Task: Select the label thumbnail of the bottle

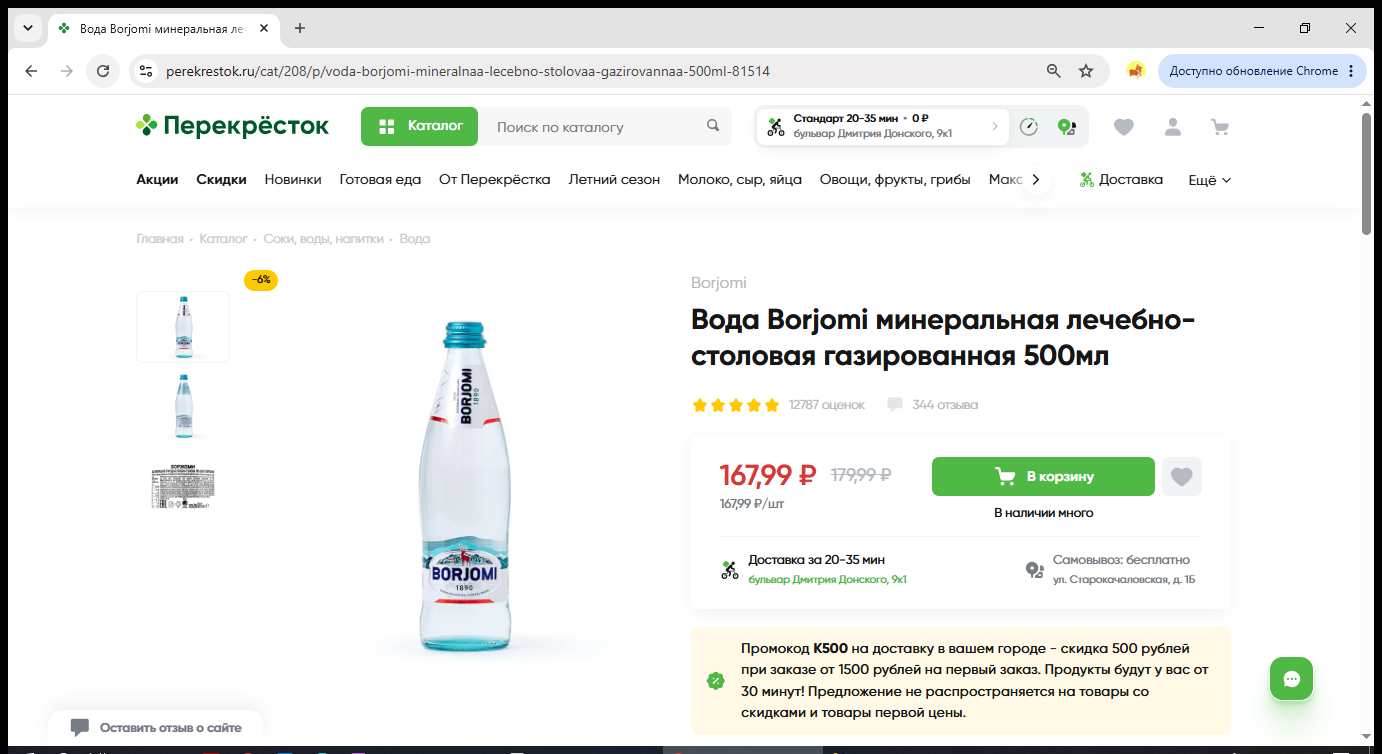Action: coord(183,488)
